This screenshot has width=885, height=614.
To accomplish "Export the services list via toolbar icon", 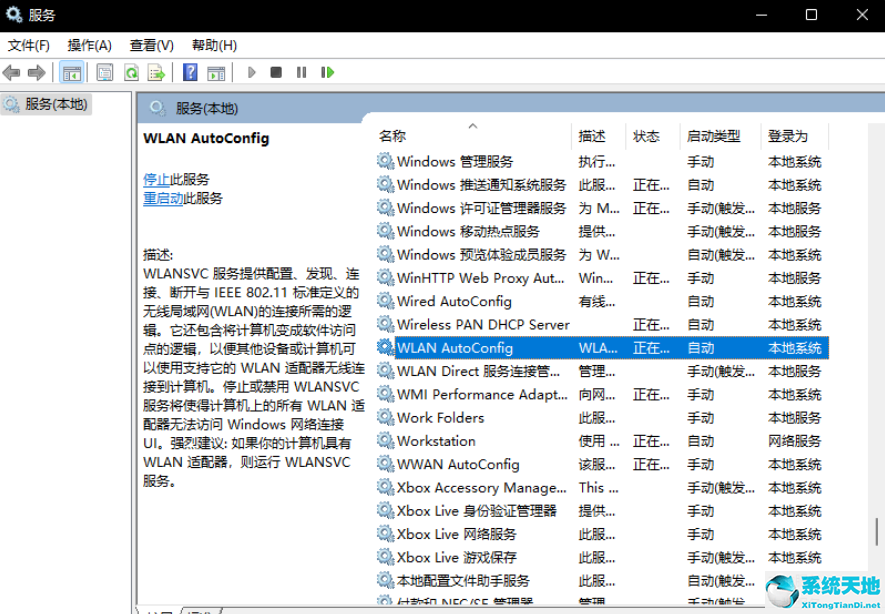I will [x=158, y=71].
